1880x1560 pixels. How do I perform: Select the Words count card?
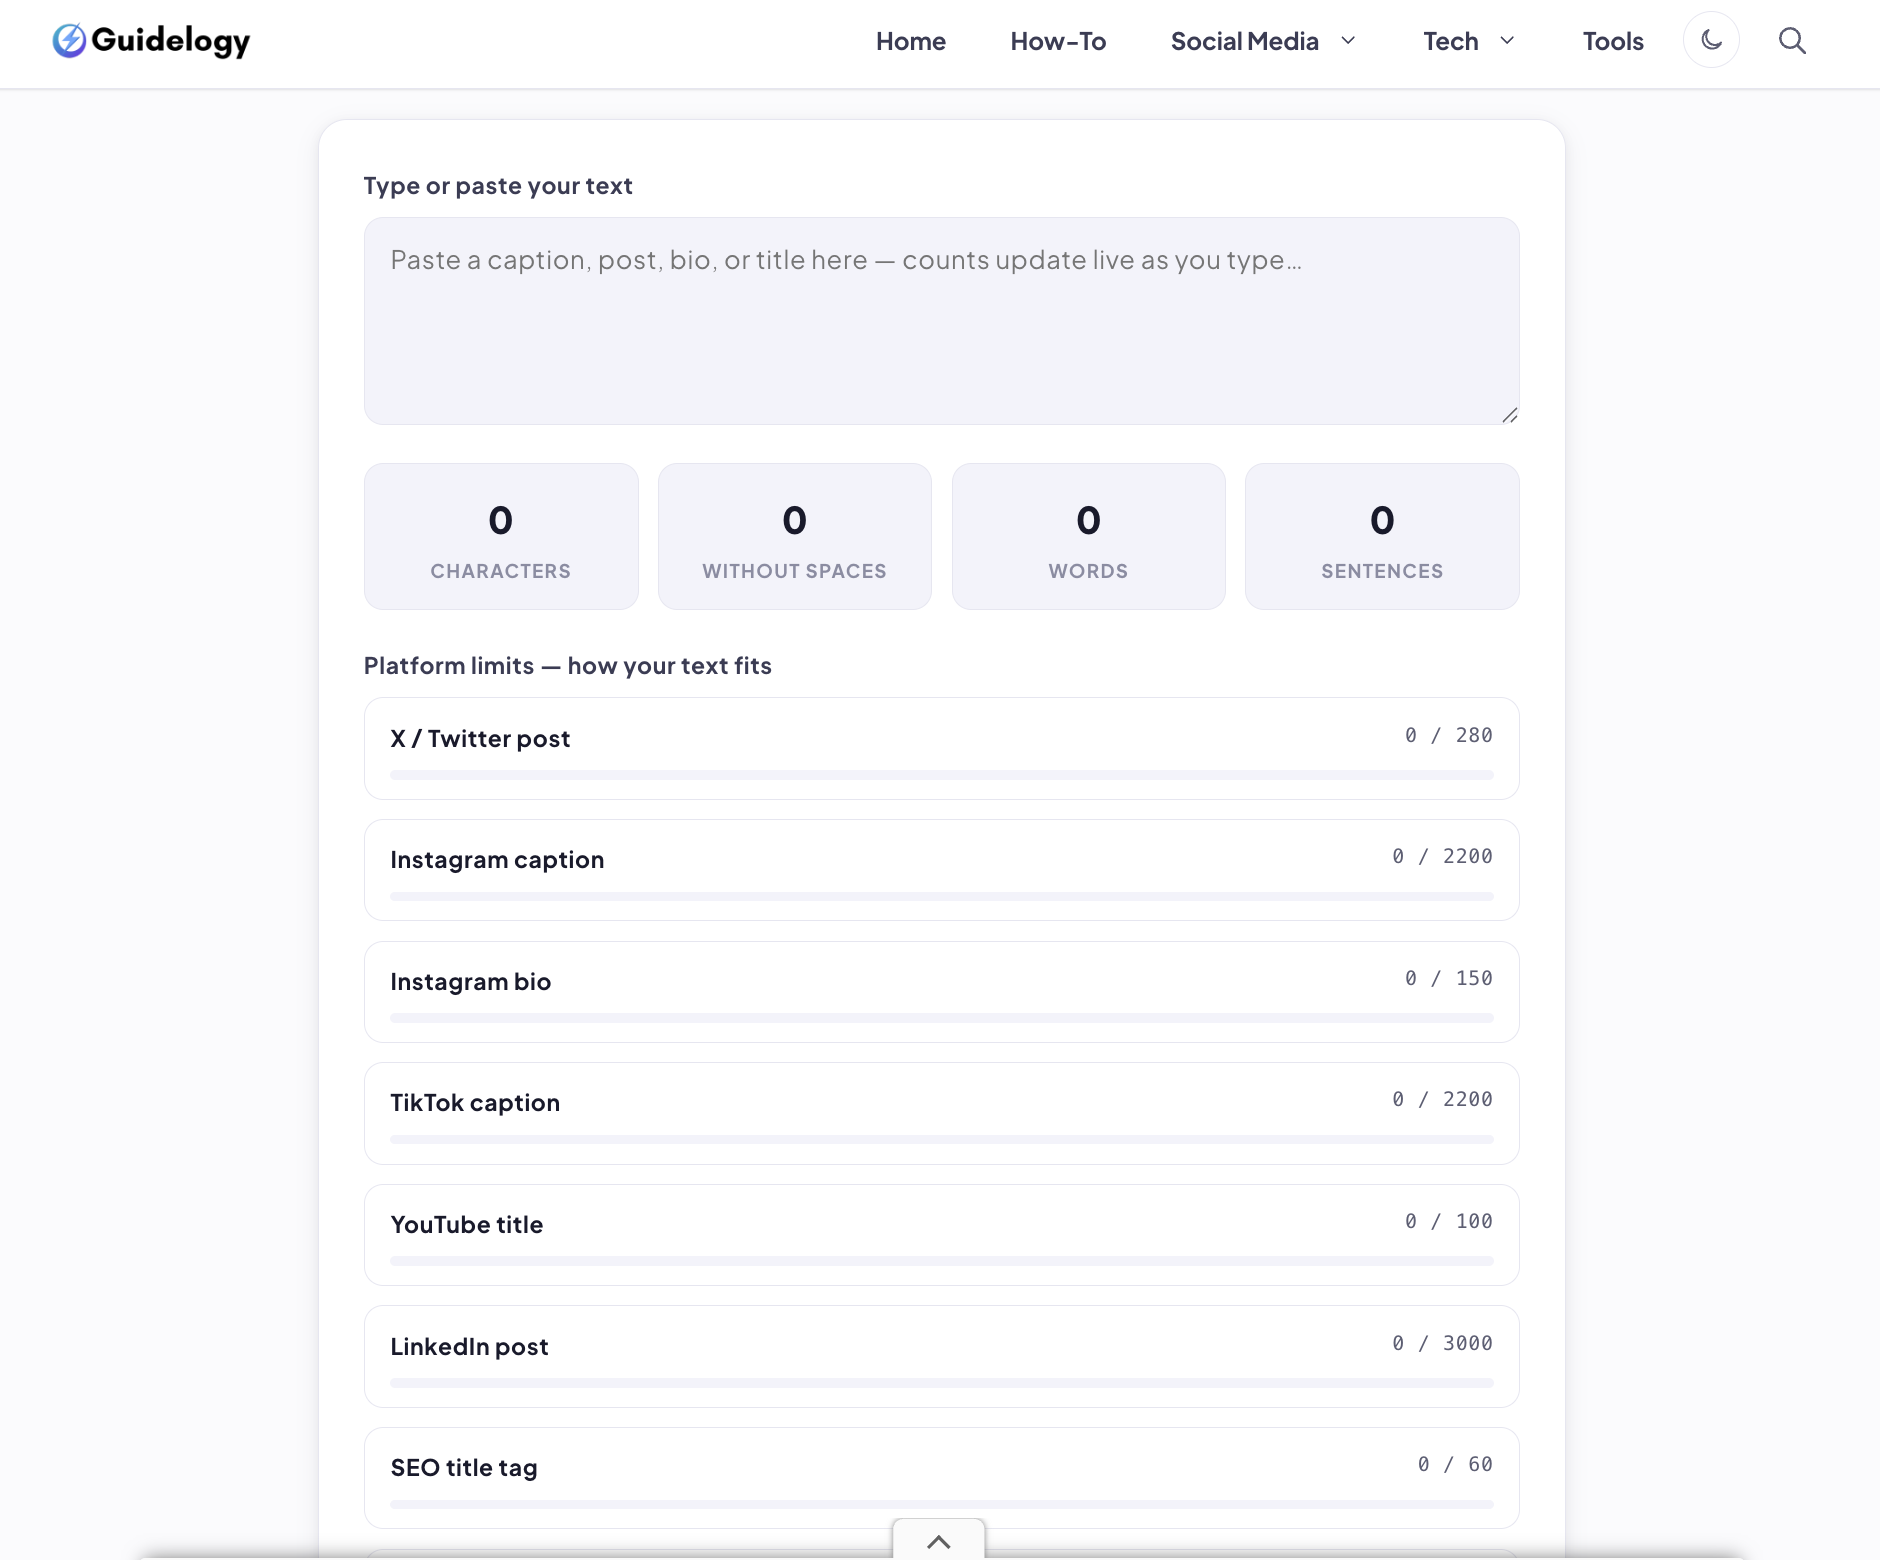pyautogui.click(x=1089, y=536)
